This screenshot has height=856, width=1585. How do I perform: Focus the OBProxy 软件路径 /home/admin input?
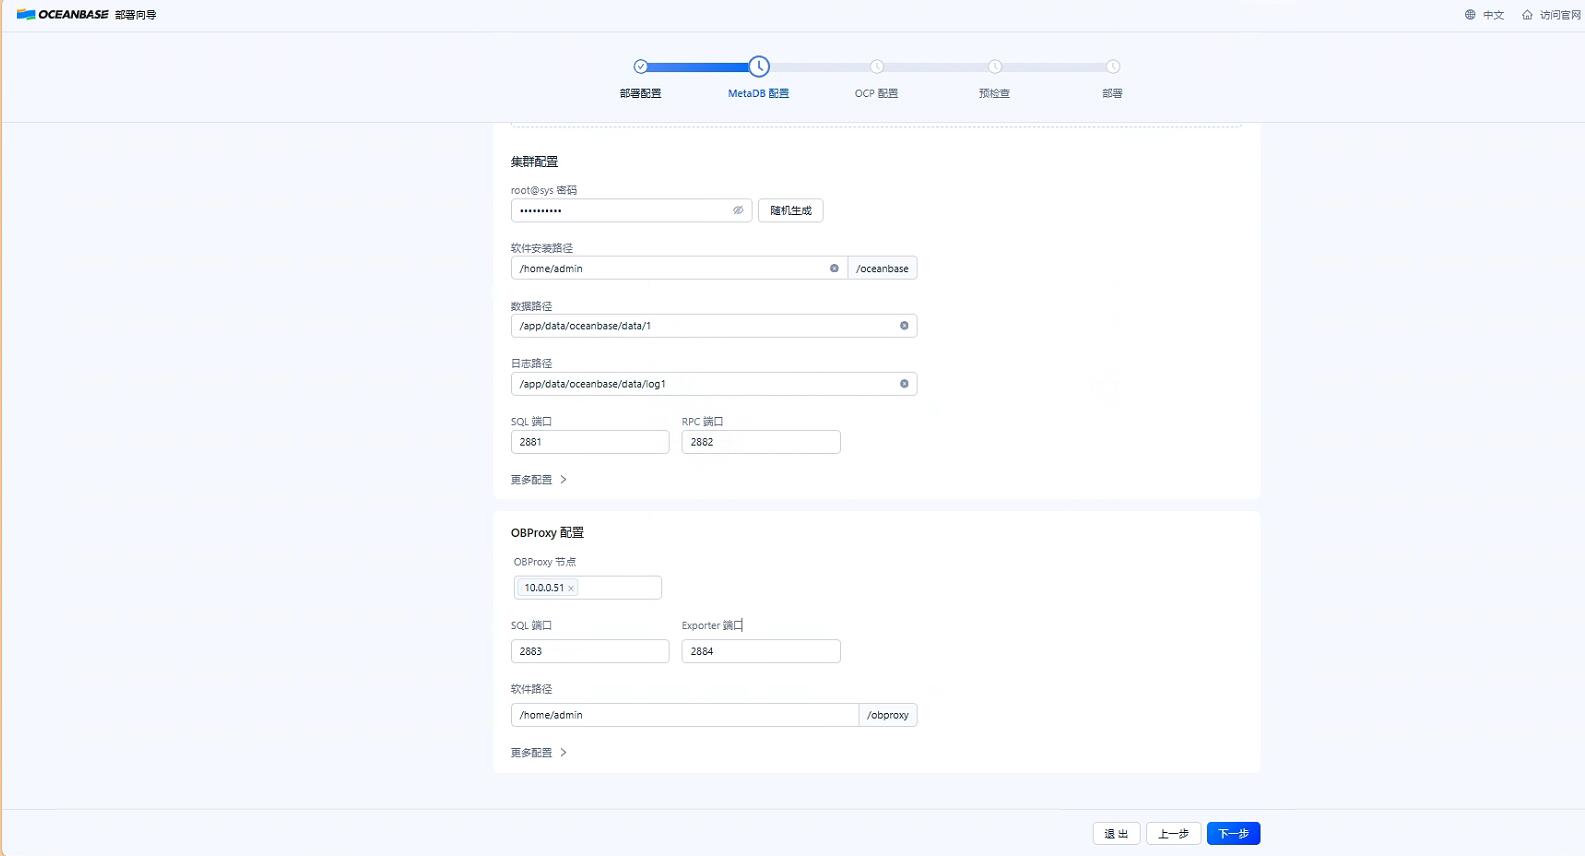685,715
